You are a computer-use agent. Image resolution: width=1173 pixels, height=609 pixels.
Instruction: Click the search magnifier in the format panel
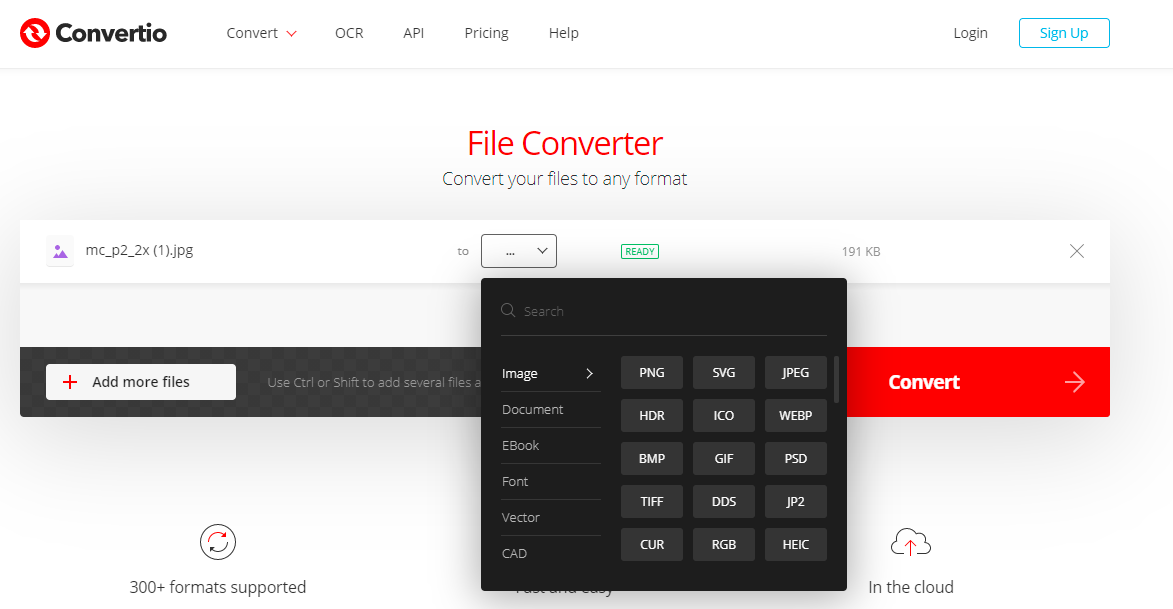[x=508, y=311]
